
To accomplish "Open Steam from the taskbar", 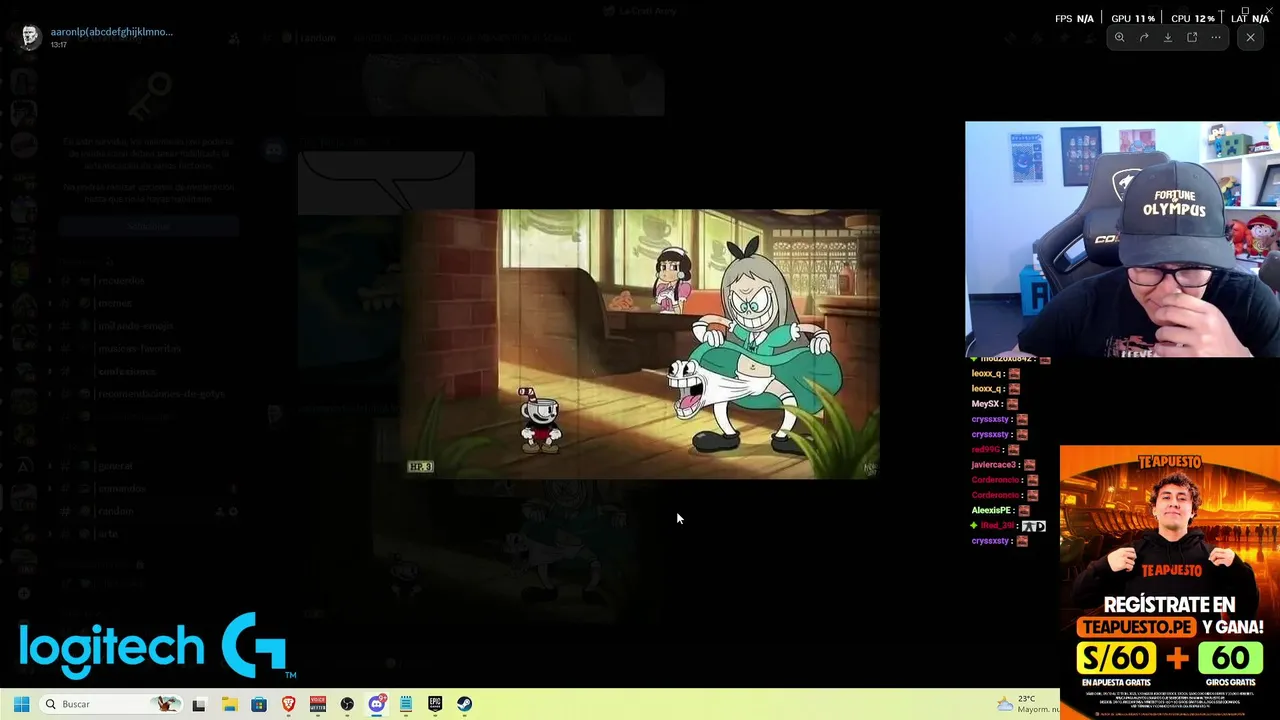I will pyautogui.click(x=465, y=704).
